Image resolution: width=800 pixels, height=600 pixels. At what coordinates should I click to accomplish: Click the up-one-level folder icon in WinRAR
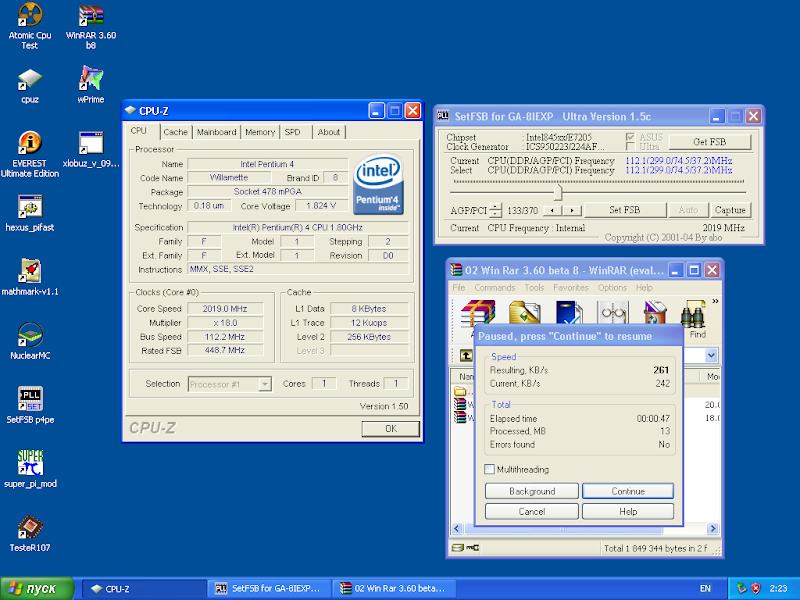[466, 355]
